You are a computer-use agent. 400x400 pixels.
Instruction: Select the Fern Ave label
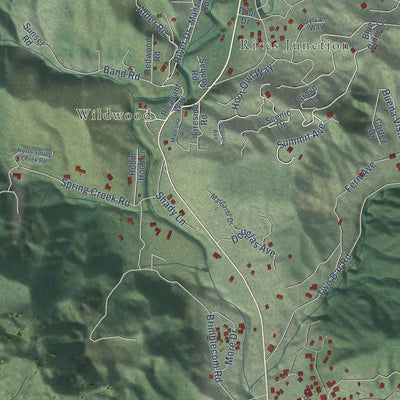click(361, 177)
